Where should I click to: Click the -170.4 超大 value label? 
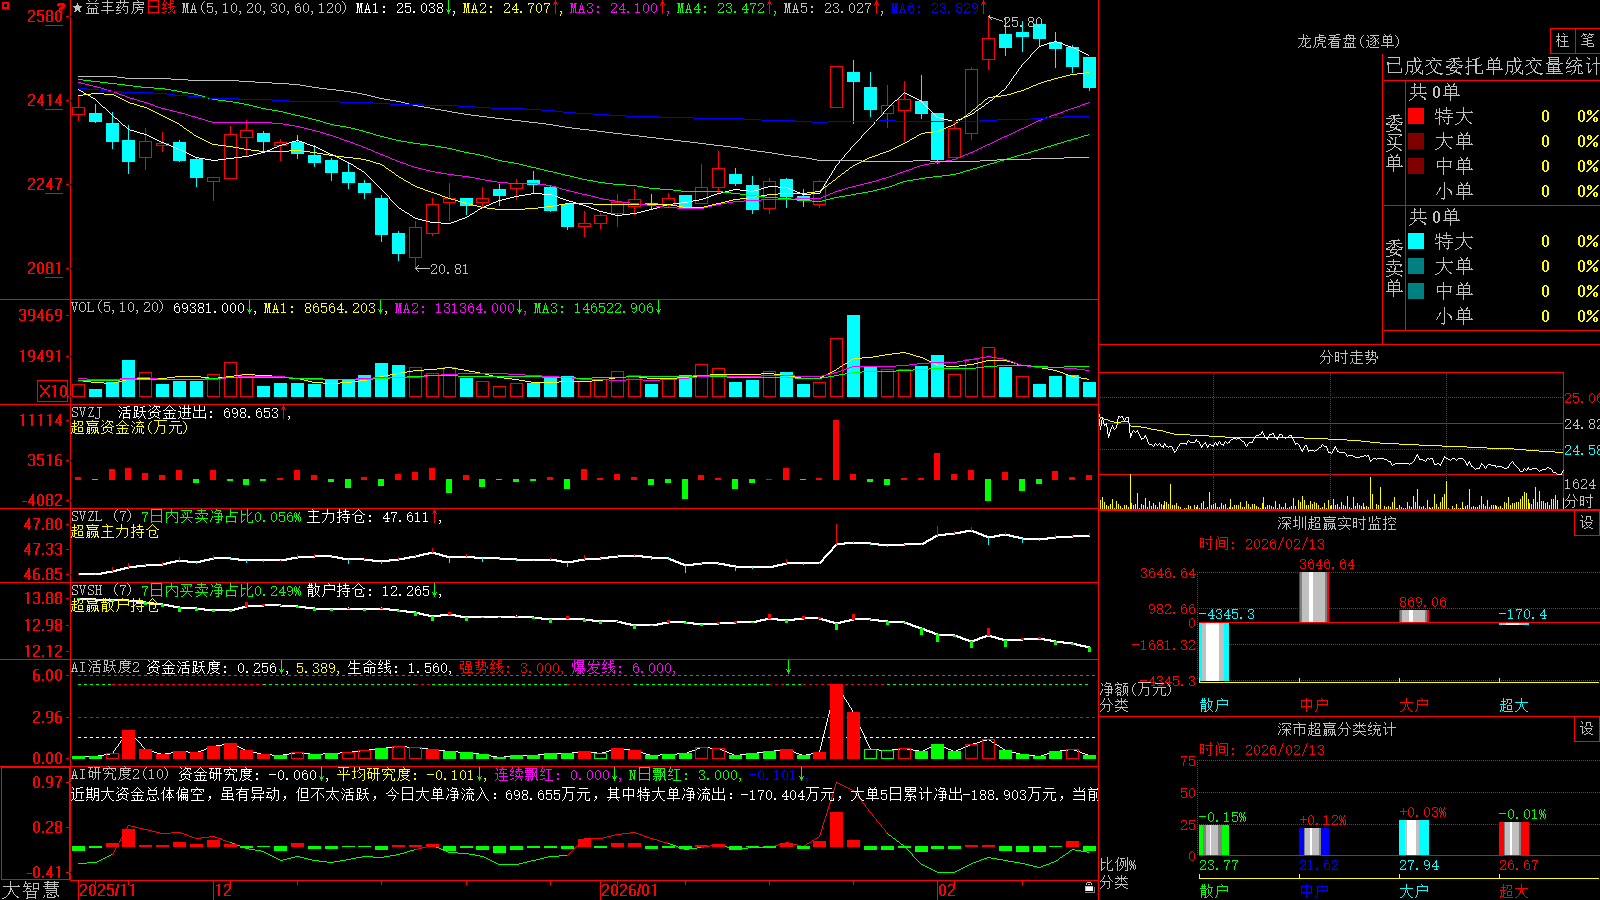pyautogui.click(x=1523, y=614)
